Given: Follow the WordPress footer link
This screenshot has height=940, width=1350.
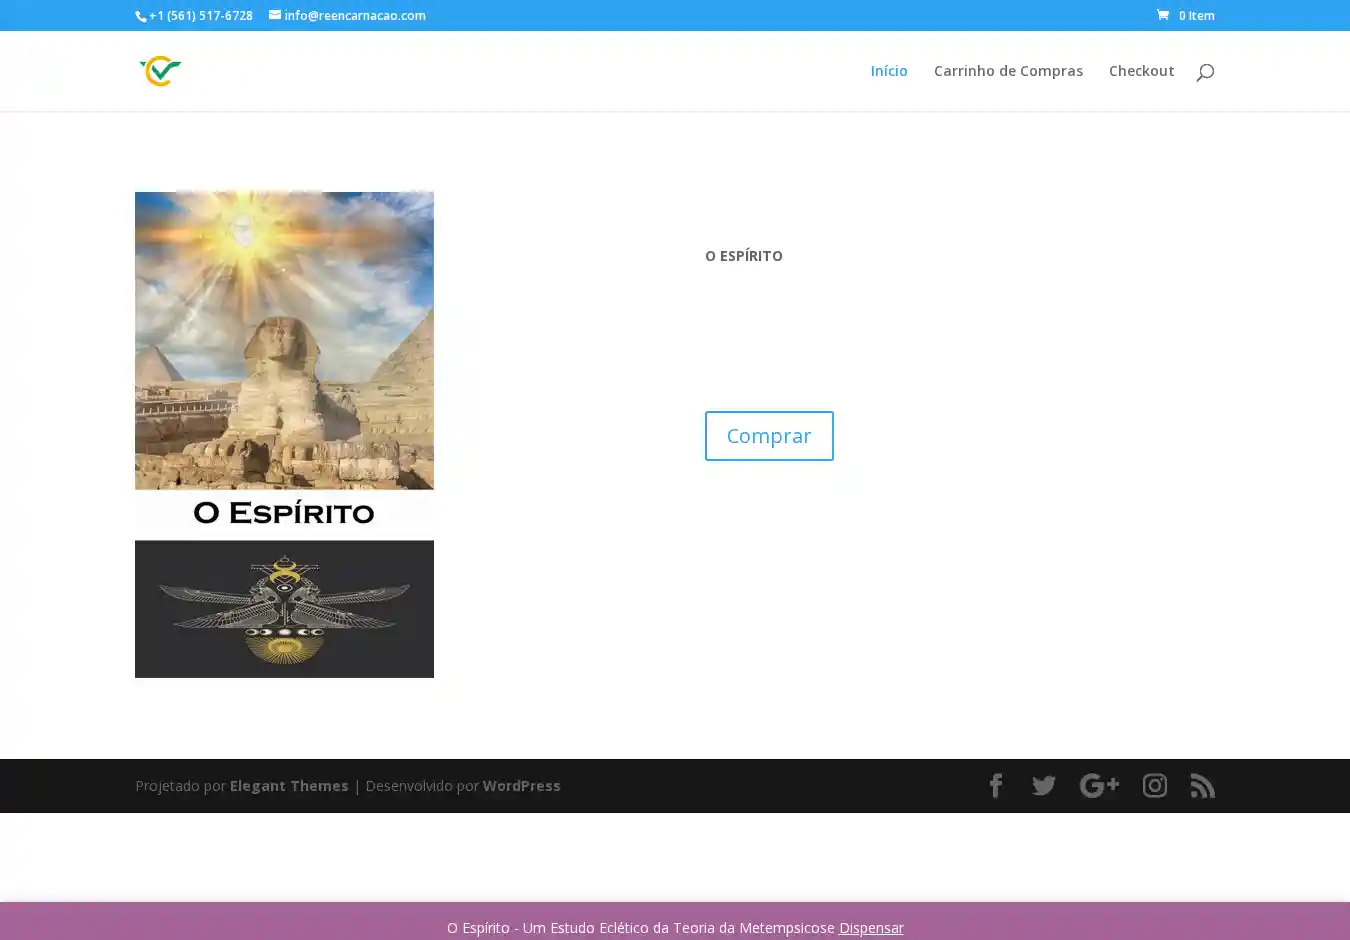Looking at the screenshot, I should tap(521, 786).
